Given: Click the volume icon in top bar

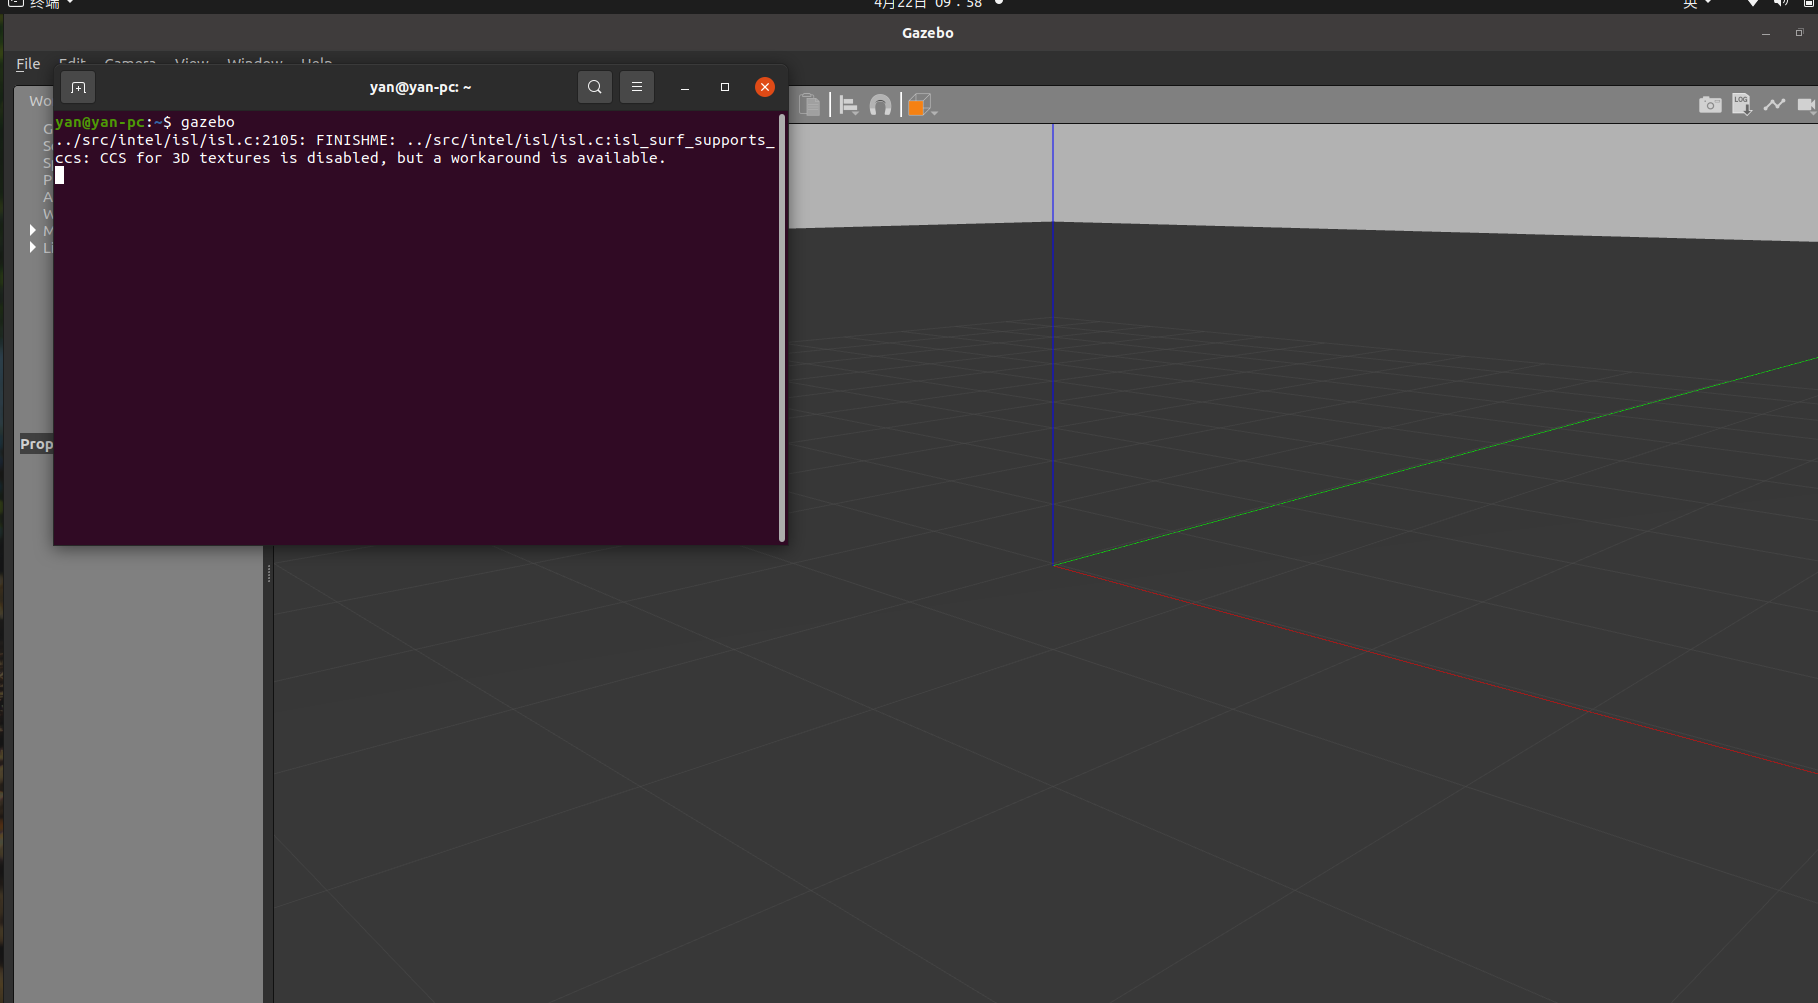Looking at the screenshot, I should point(1781,4).
